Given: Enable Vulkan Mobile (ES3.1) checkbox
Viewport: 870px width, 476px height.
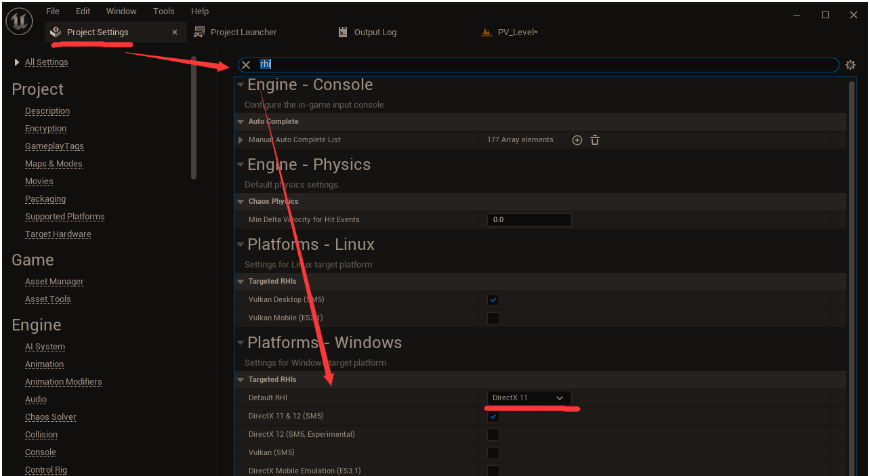Looking at the screenshot, I should tap(493, 318).
